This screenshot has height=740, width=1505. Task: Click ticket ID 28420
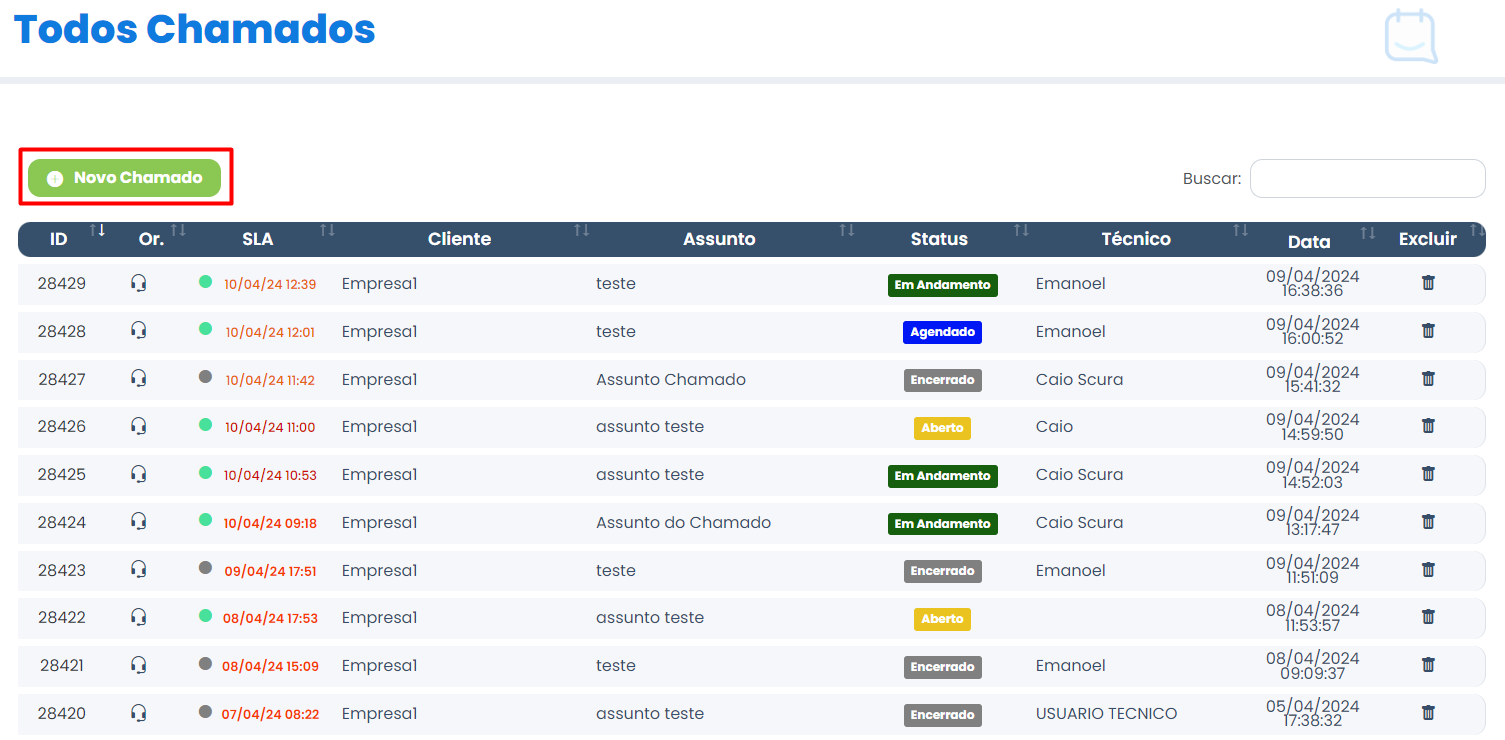[62, 713]
